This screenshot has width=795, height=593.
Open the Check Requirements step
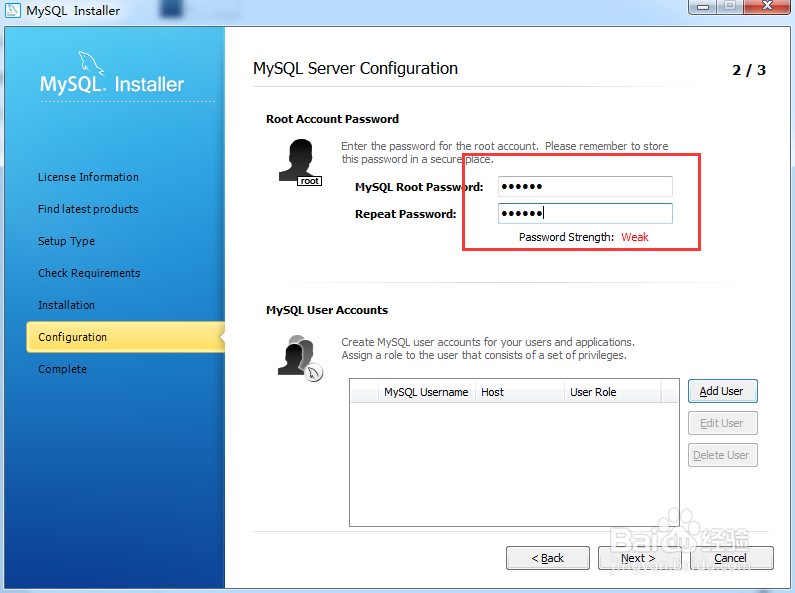click(89, 273)
